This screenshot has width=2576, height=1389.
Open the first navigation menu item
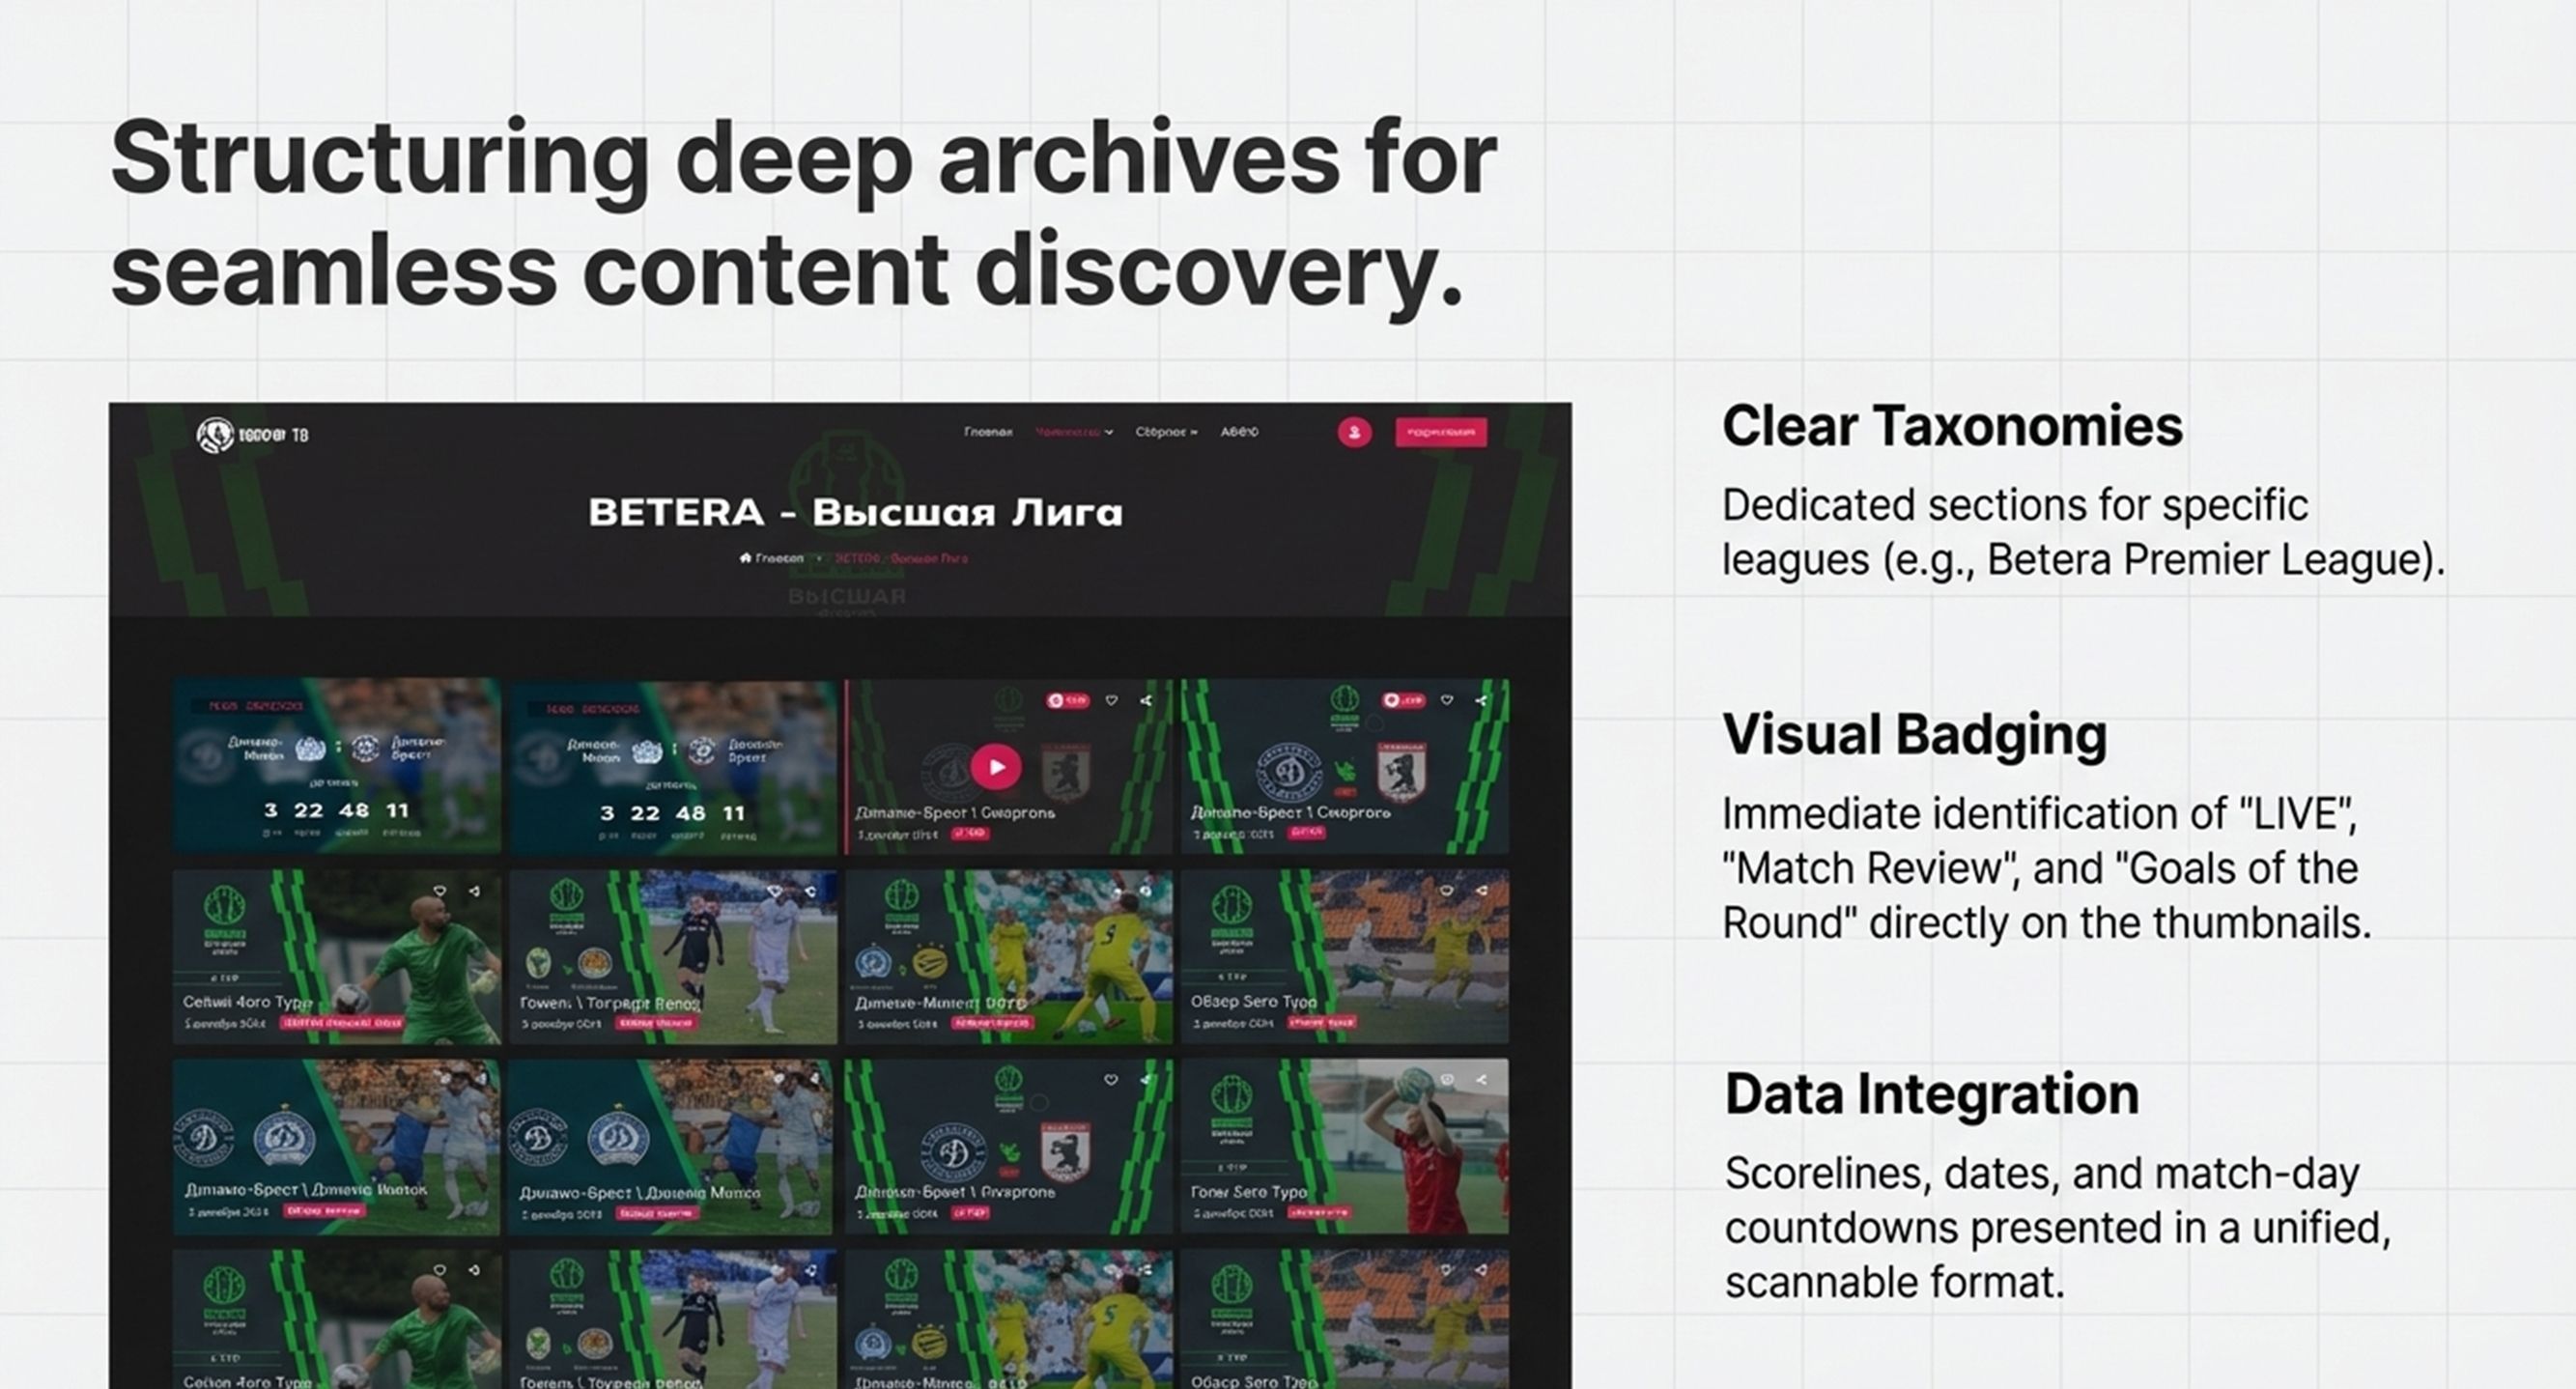(987, 432)
